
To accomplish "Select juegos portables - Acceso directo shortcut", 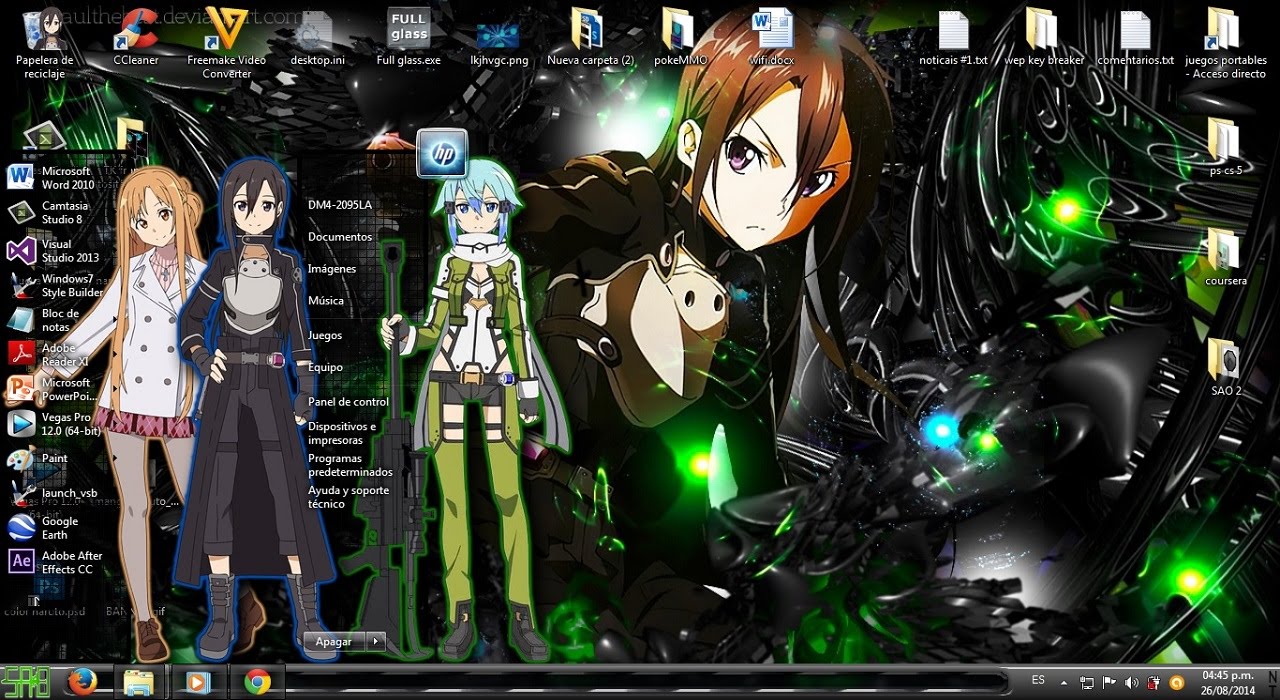I will (1225, 42).
